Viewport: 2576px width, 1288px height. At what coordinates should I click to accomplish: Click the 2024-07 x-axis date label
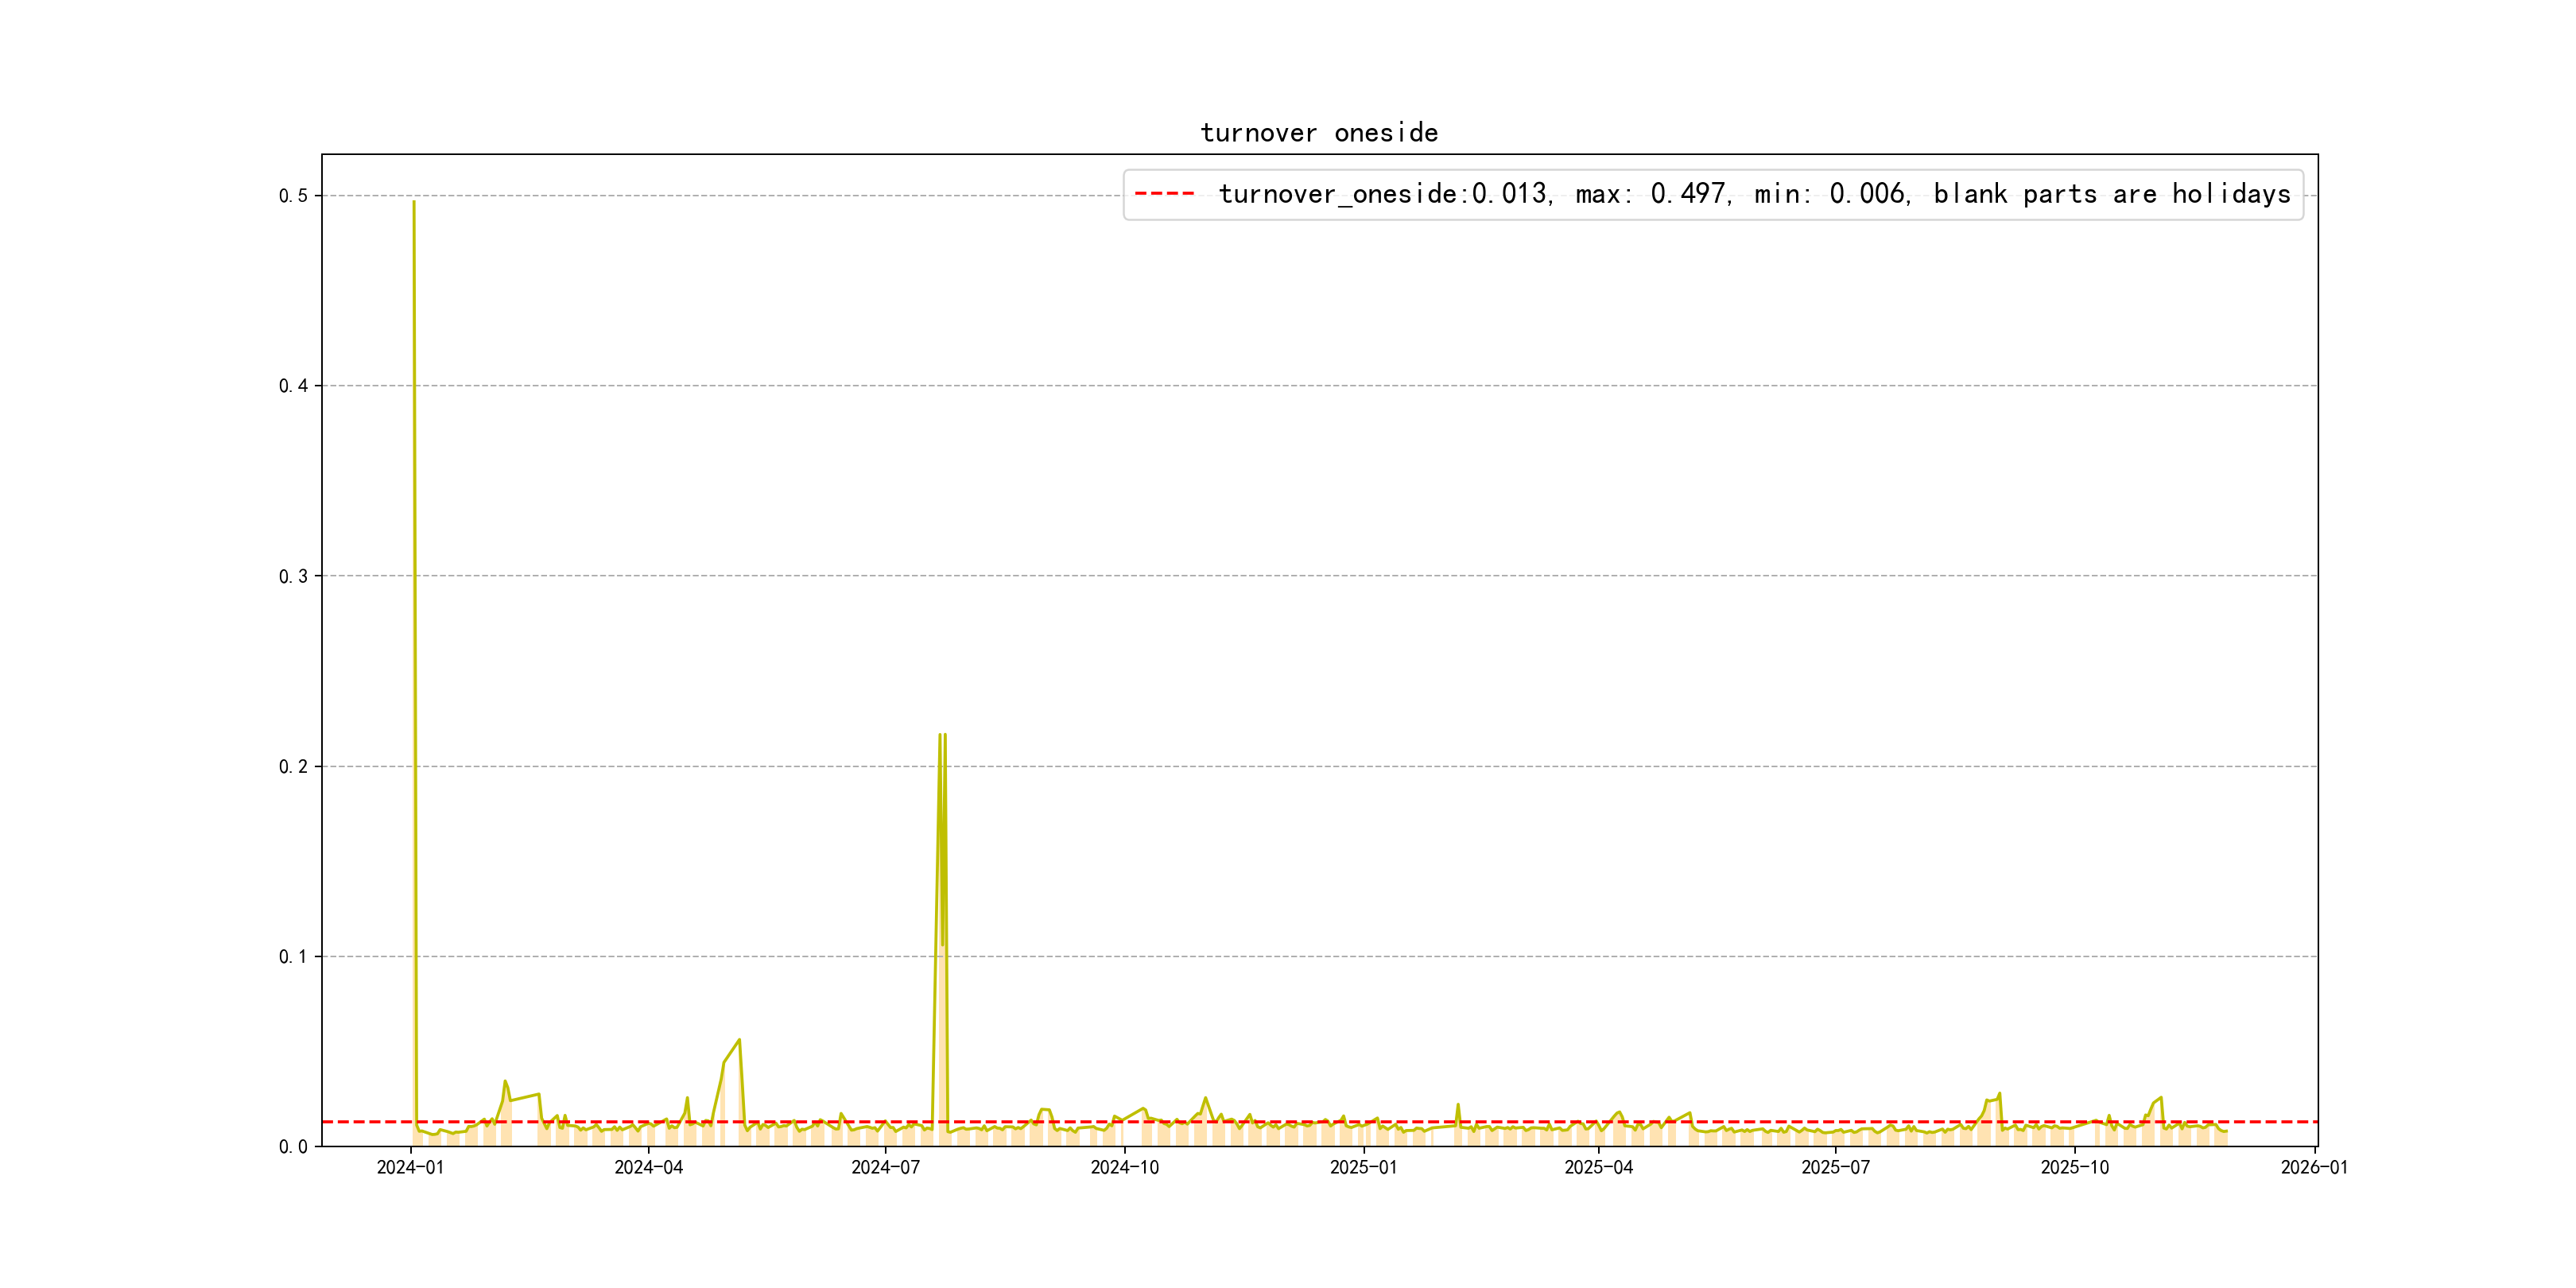[885, 1168]
